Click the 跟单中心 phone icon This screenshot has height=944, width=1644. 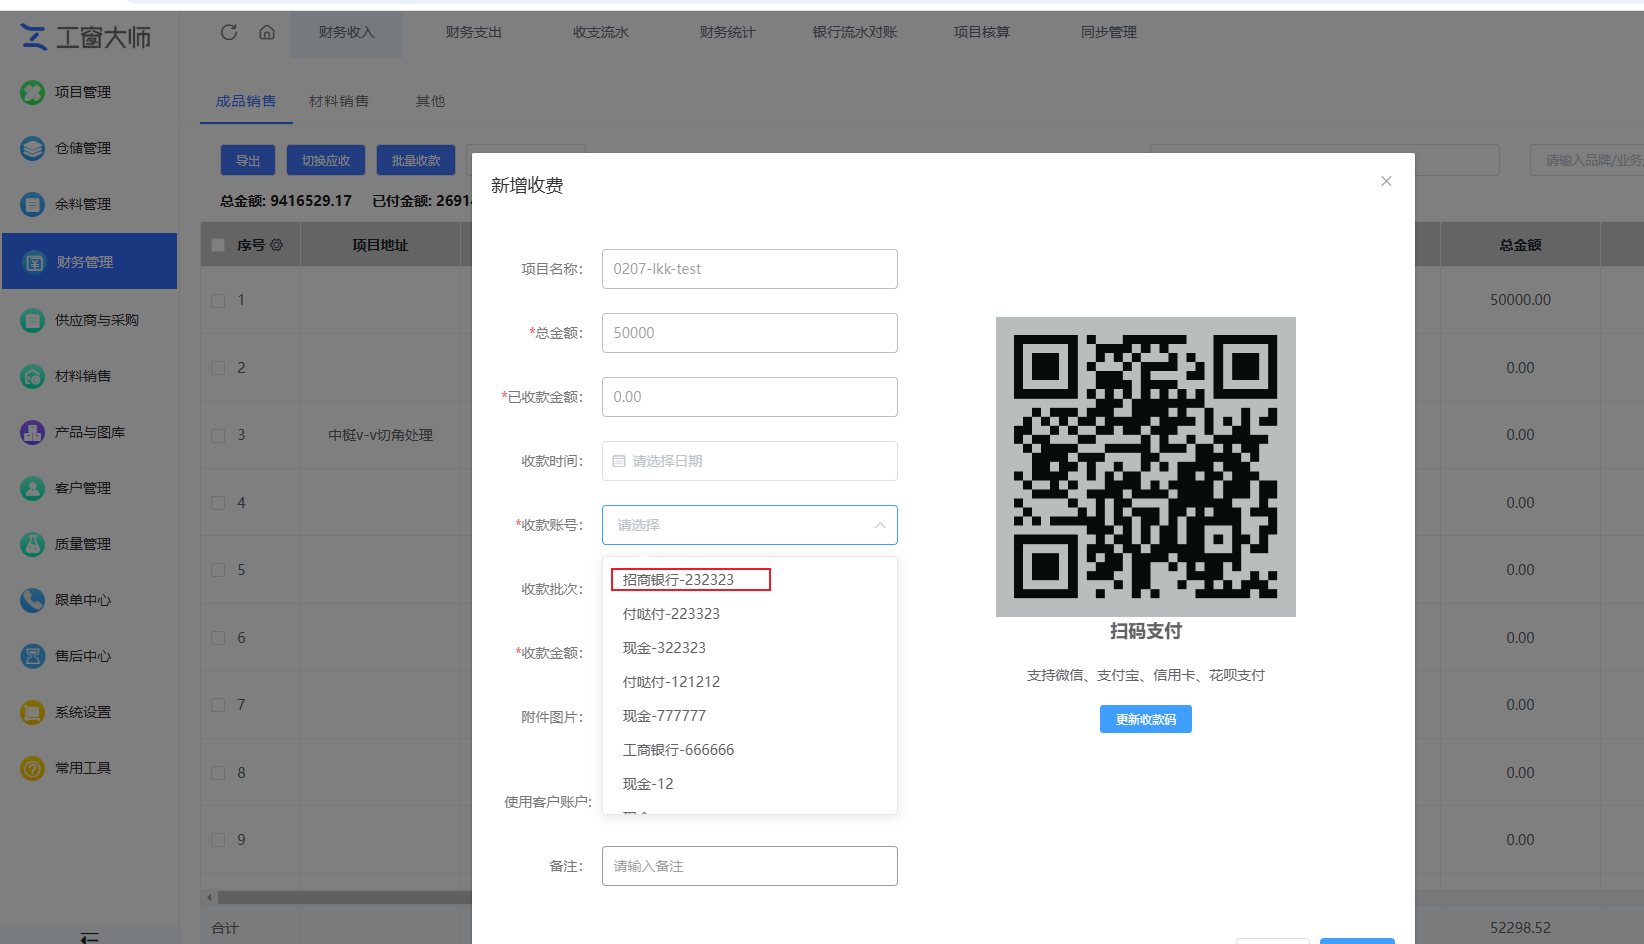pyautogui.click(x=33, y=600)
